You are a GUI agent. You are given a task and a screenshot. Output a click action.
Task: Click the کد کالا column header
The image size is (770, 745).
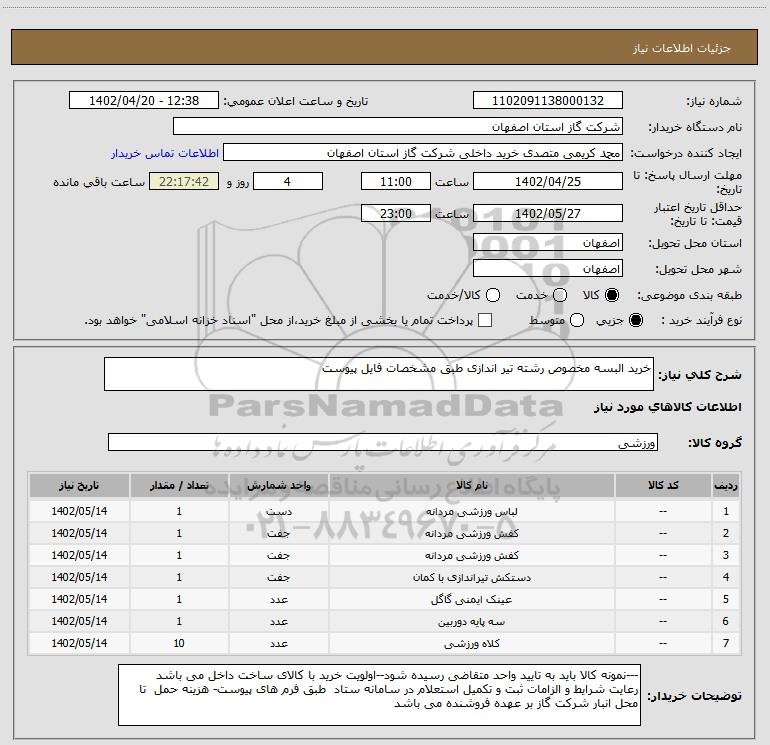click(663, 485)
